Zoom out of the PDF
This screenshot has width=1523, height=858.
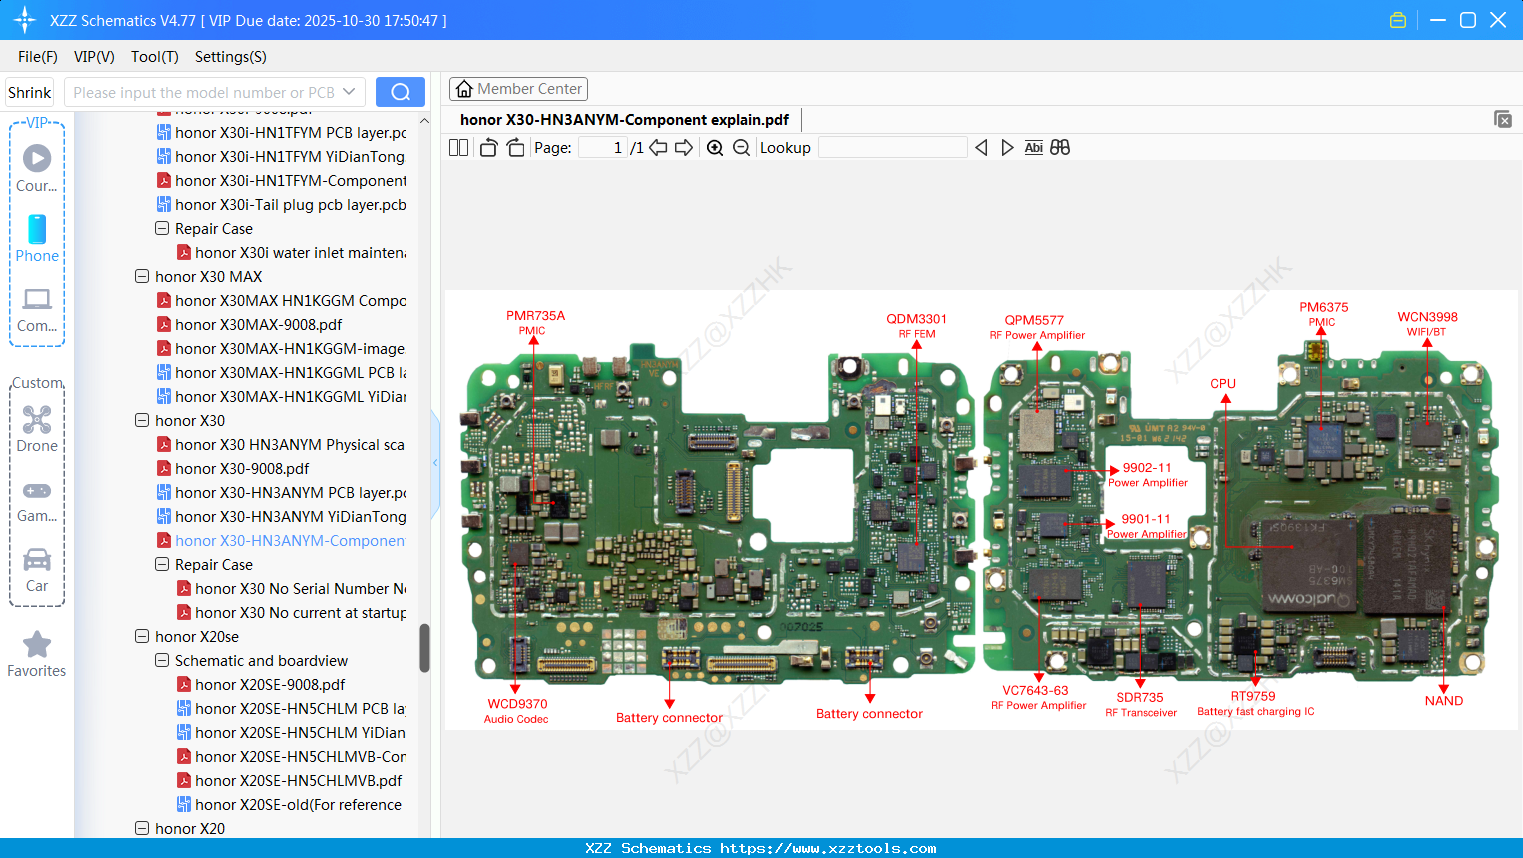pos(741,148)
